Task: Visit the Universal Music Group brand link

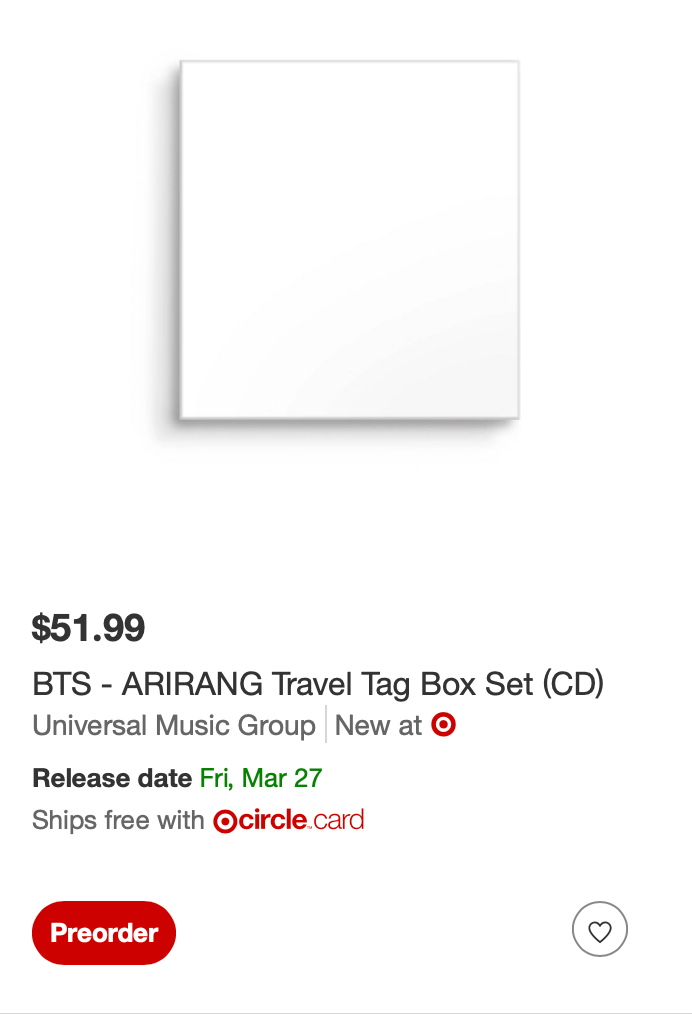Action: tap(174, 725)
